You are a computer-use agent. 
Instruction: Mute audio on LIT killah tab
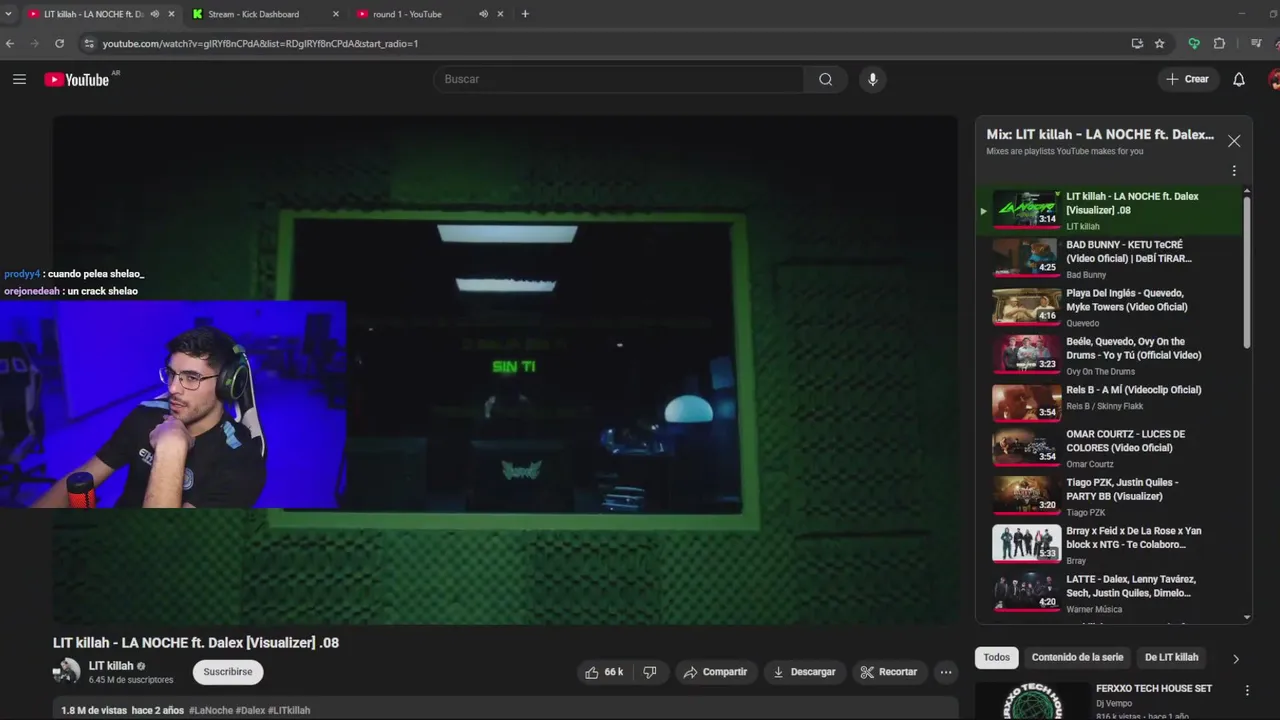(x=154, y=14)
